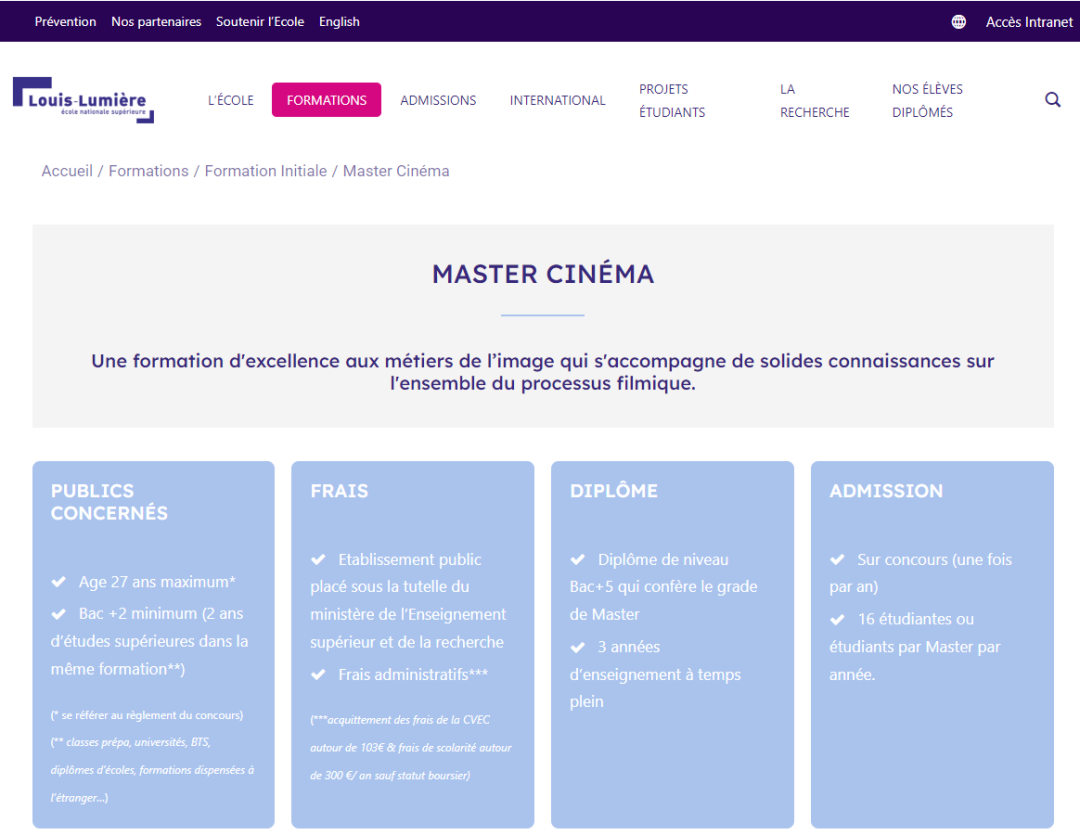Image resolution: width=1080 pixels, height=835 pixels.
Task: Open PROJETS ÉTUDIANTS menu
Action: (x=672, y=101)
